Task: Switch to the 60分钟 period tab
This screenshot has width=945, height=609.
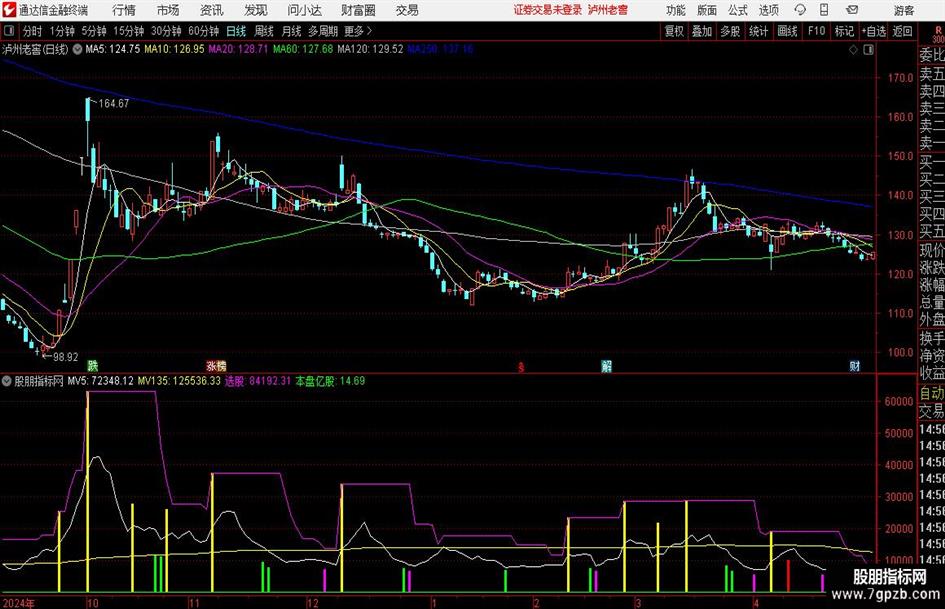Action: coord(203,31)
